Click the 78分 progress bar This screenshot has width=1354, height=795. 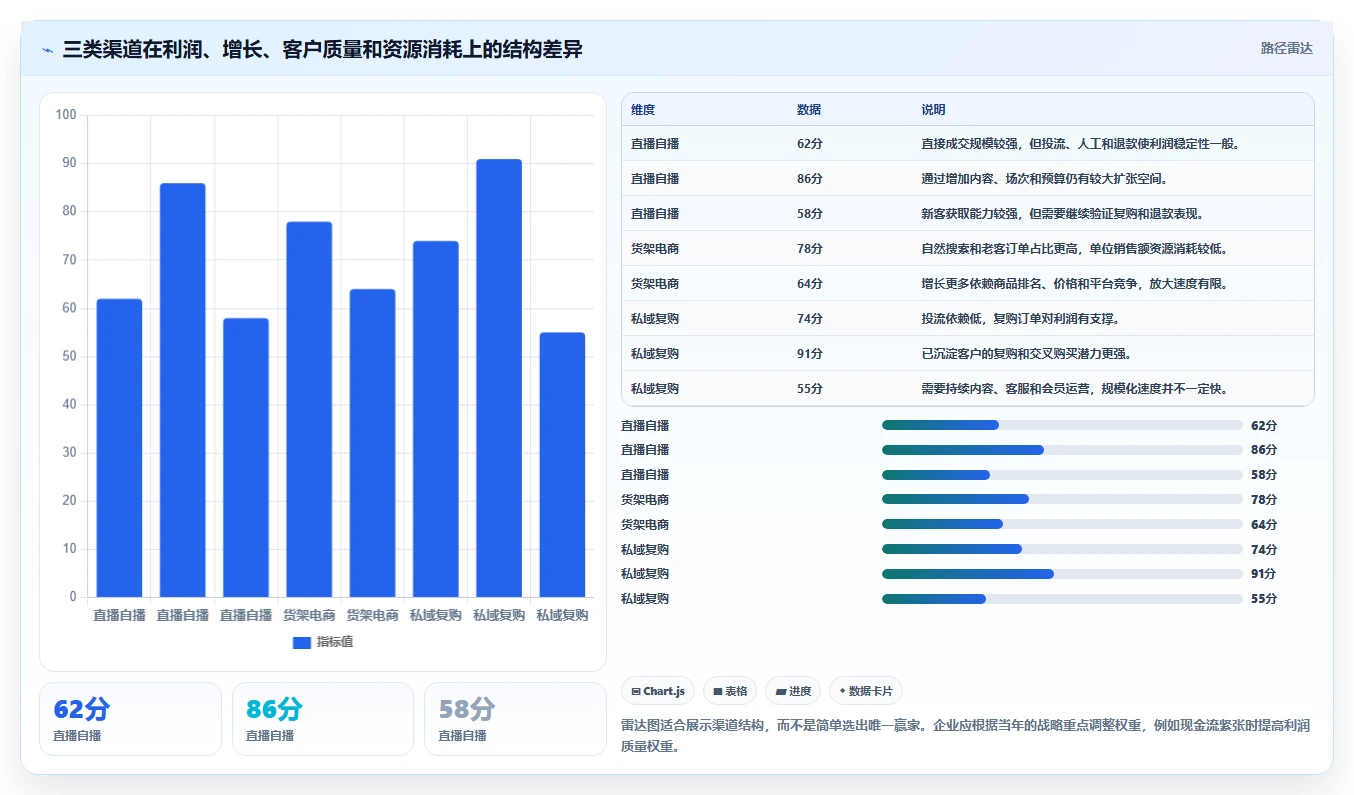(x=1062, y=499)
